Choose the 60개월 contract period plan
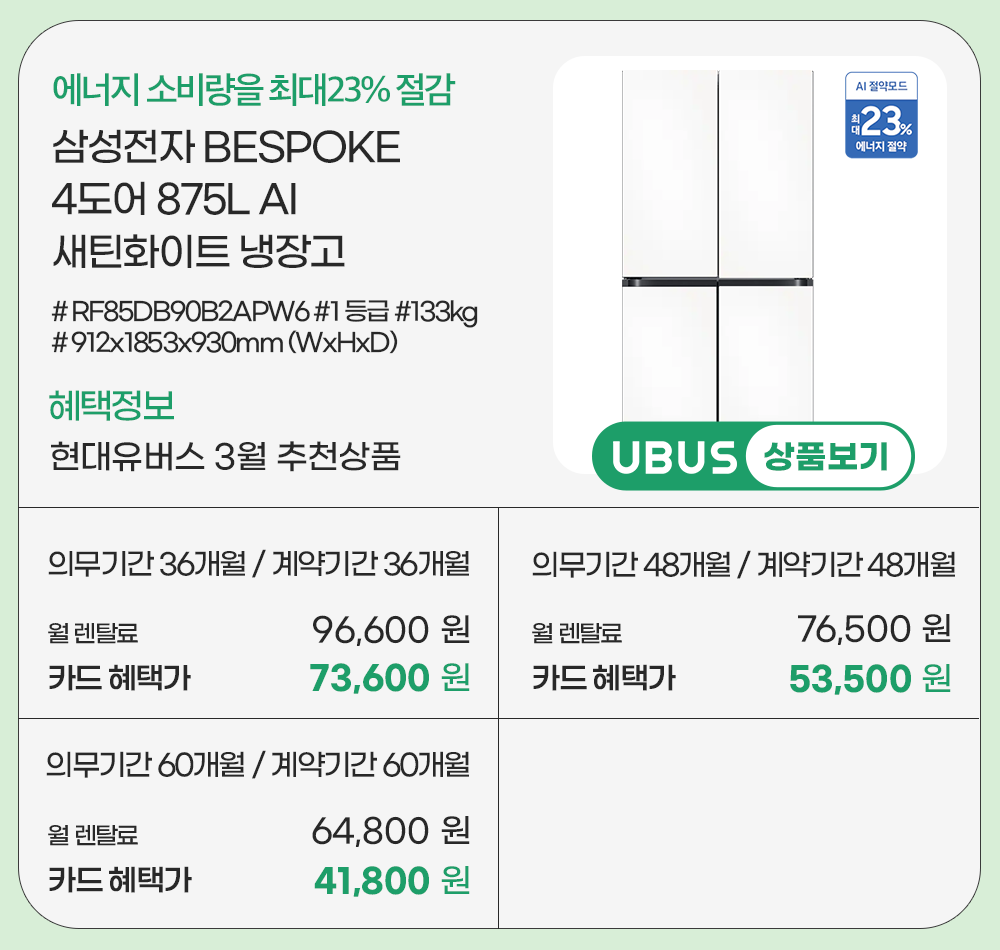Screen dimensions: 1000x950 click(x=258, y=766)
